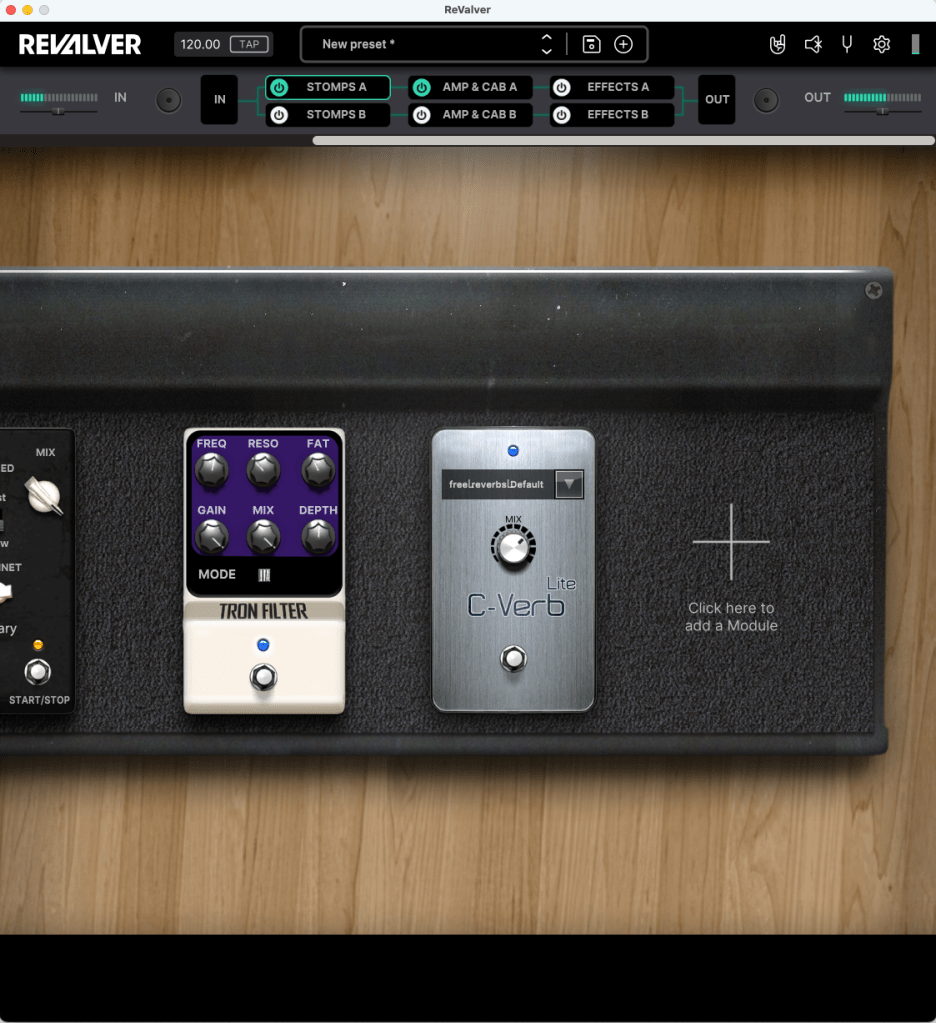Click the input jack icon
Image resolution: width=936 pixels, height=1023 pixels.
pyautogui.click(x=169, y=100)
